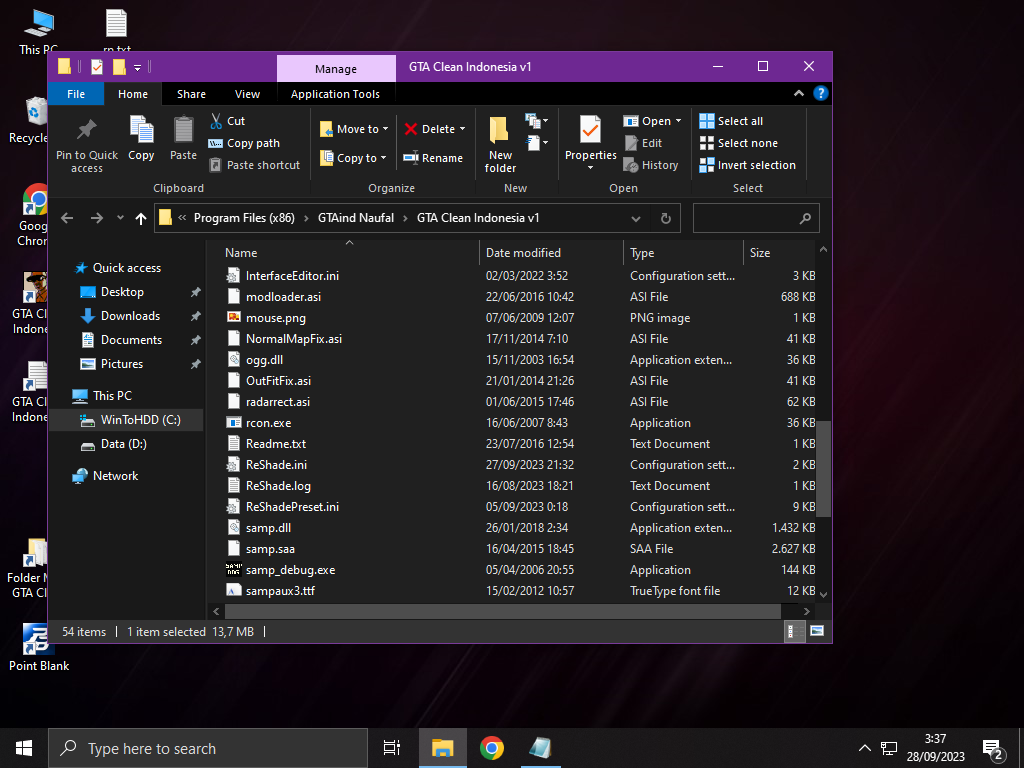The height and width of the screenshot is (768, 1024).
Task: Expand the address bar history dropdown
Action: (x=635, y=219)
